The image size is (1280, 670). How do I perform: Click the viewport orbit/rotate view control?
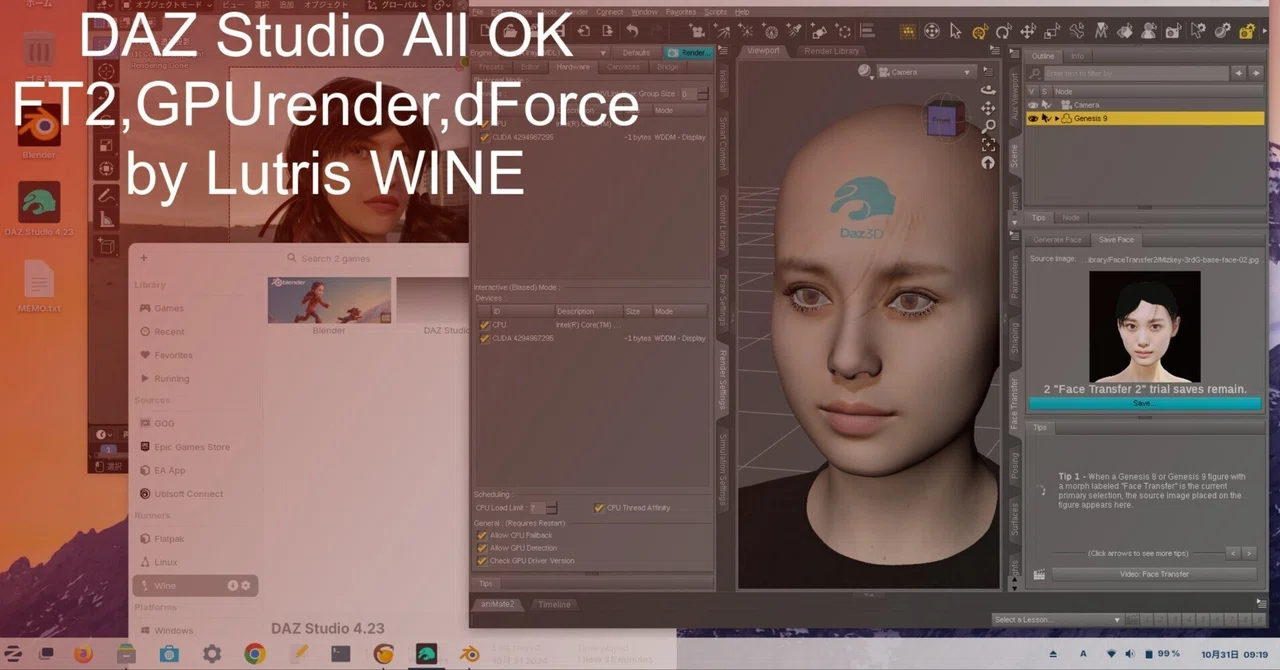988,90
